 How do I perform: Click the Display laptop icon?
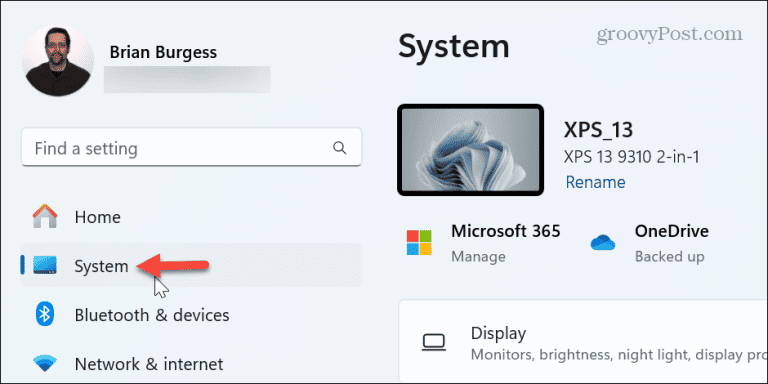point(433,342)
